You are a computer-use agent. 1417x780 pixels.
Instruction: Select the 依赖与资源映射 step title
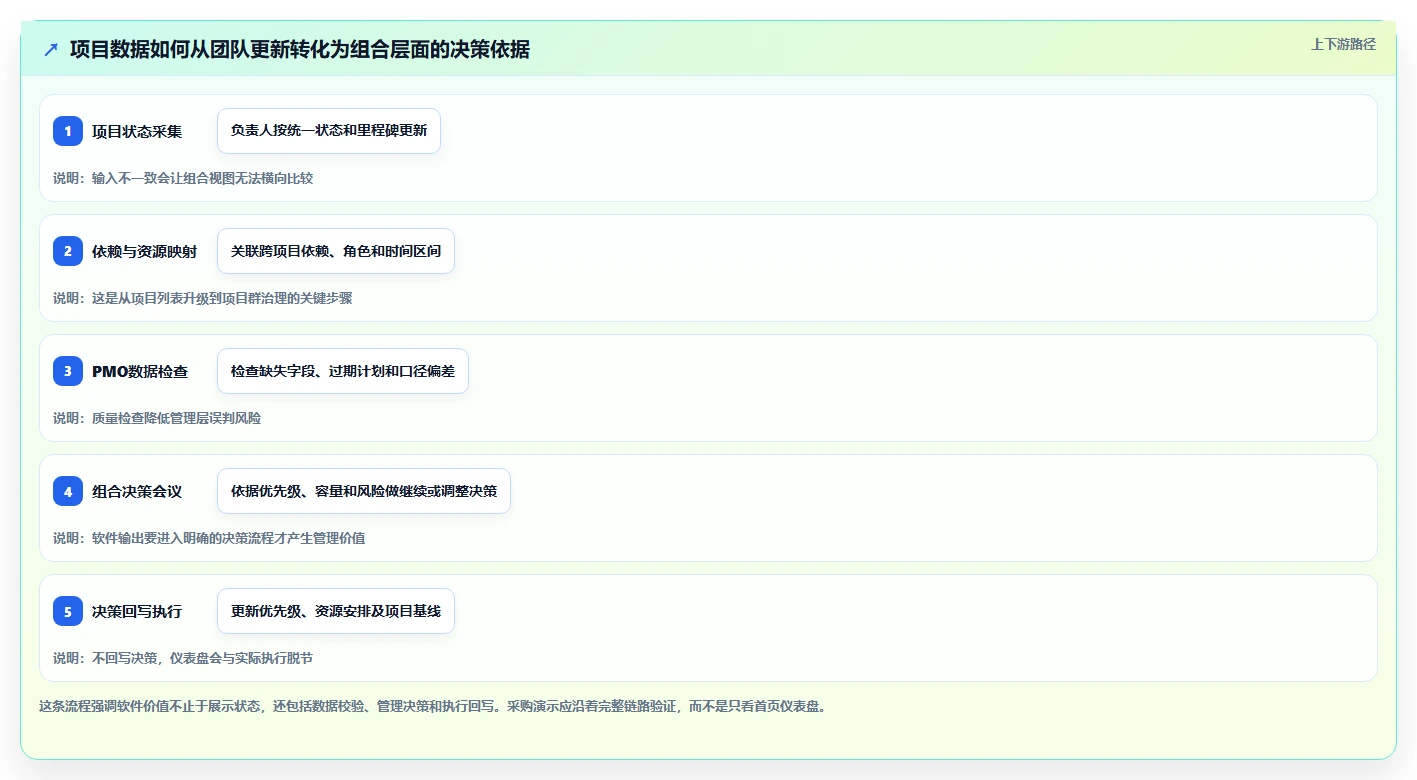144,251
